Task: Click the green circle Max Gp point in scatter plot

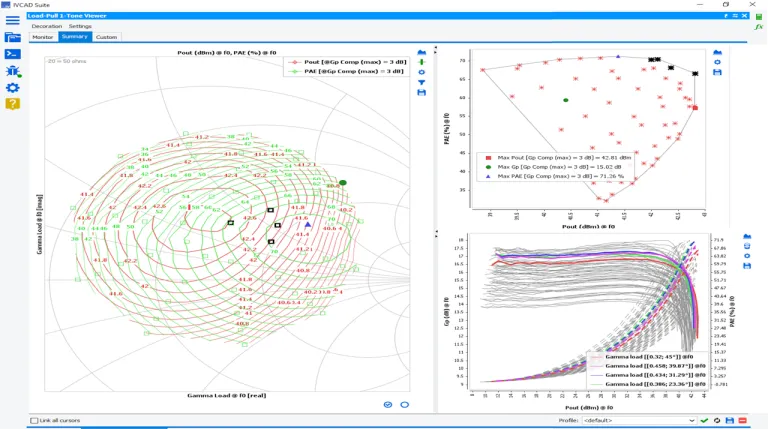Action: (x=566, y=100)
